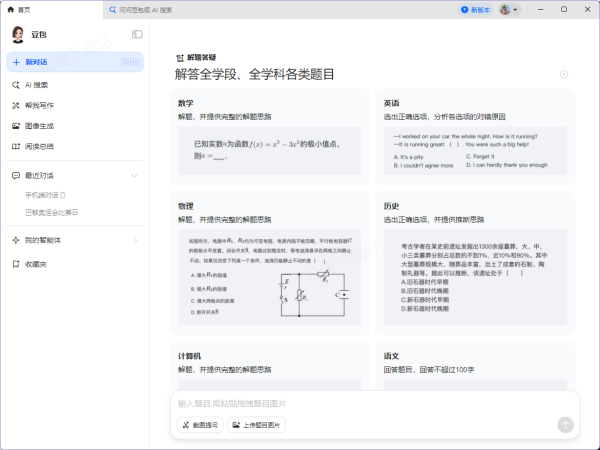Image resolution: width=600 pixels, height=450 pixels.
Task: Click the 截图提问 button
Action: [200, 425]
